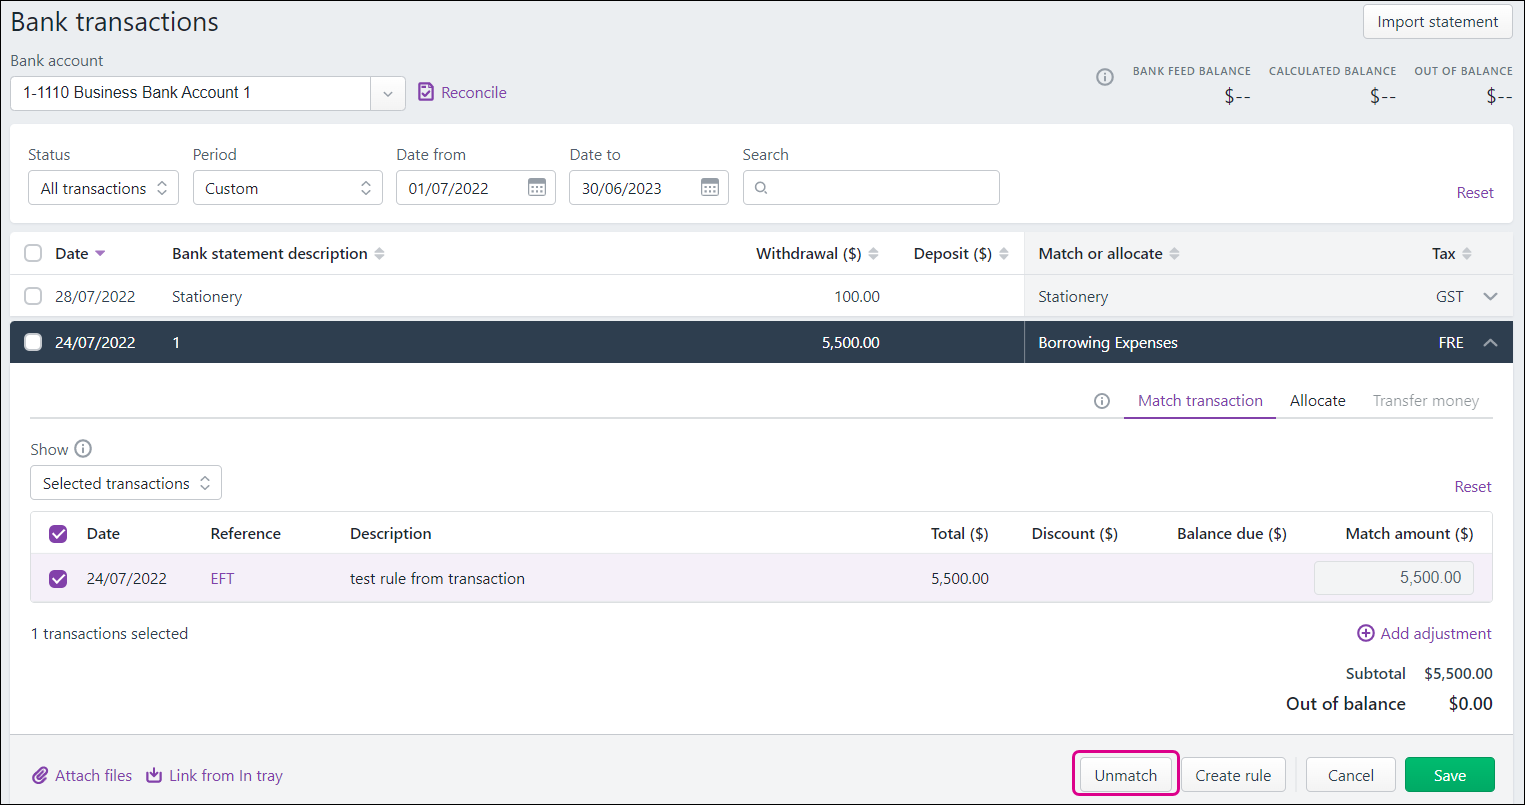This screenshot has width=1525, height=805.
Task: Click the 100.00 withdrawal amount
Action: point(857,296)
